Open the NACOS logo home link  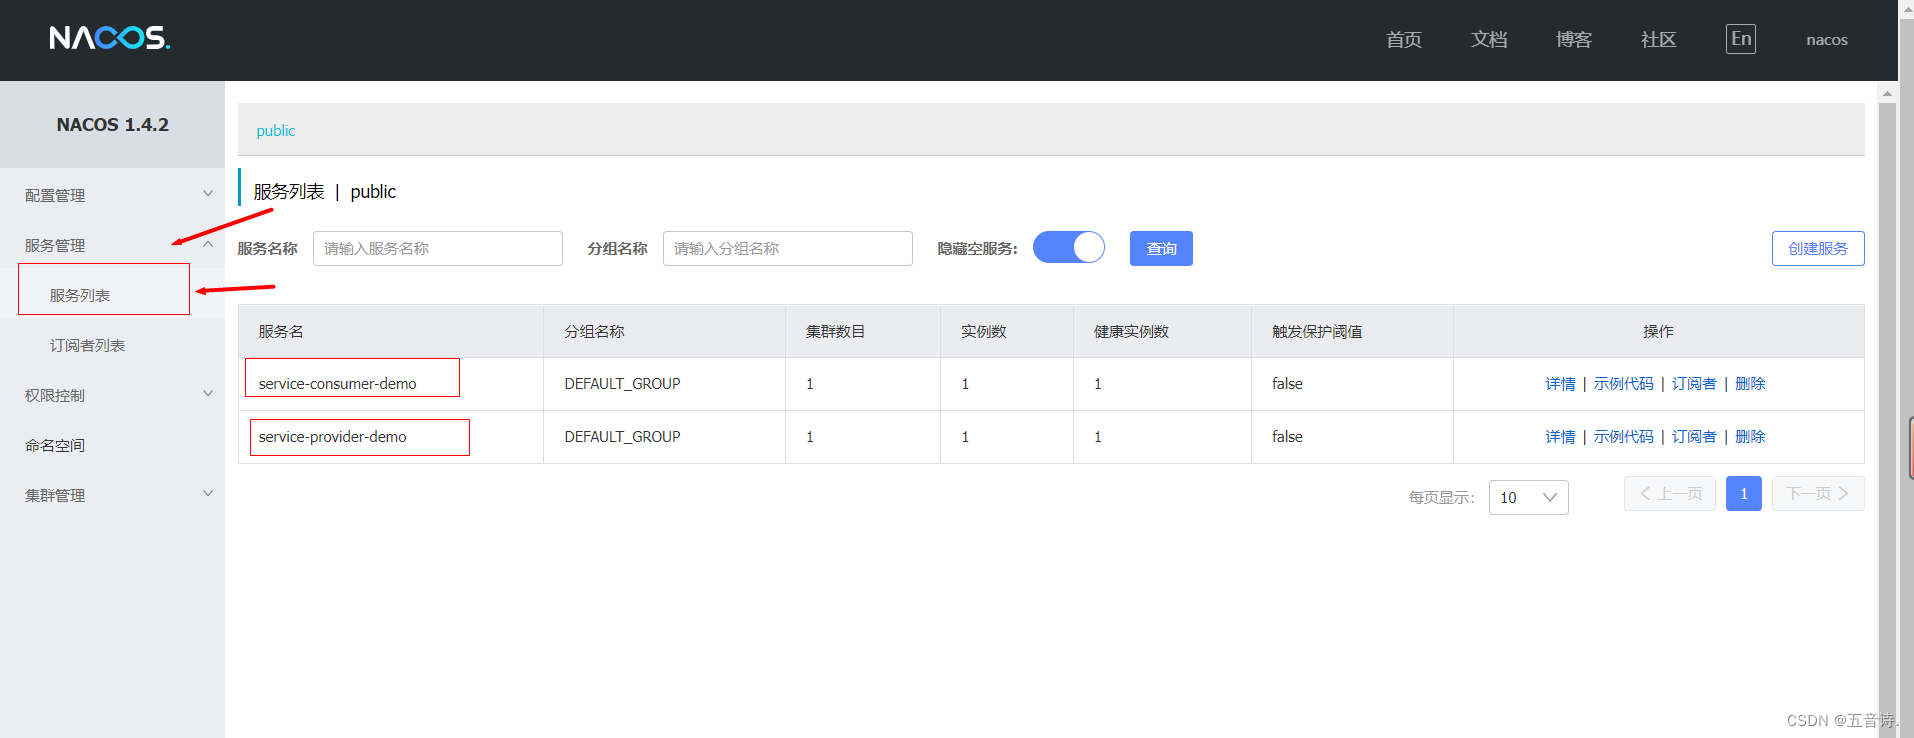click(x=110, y=38)
